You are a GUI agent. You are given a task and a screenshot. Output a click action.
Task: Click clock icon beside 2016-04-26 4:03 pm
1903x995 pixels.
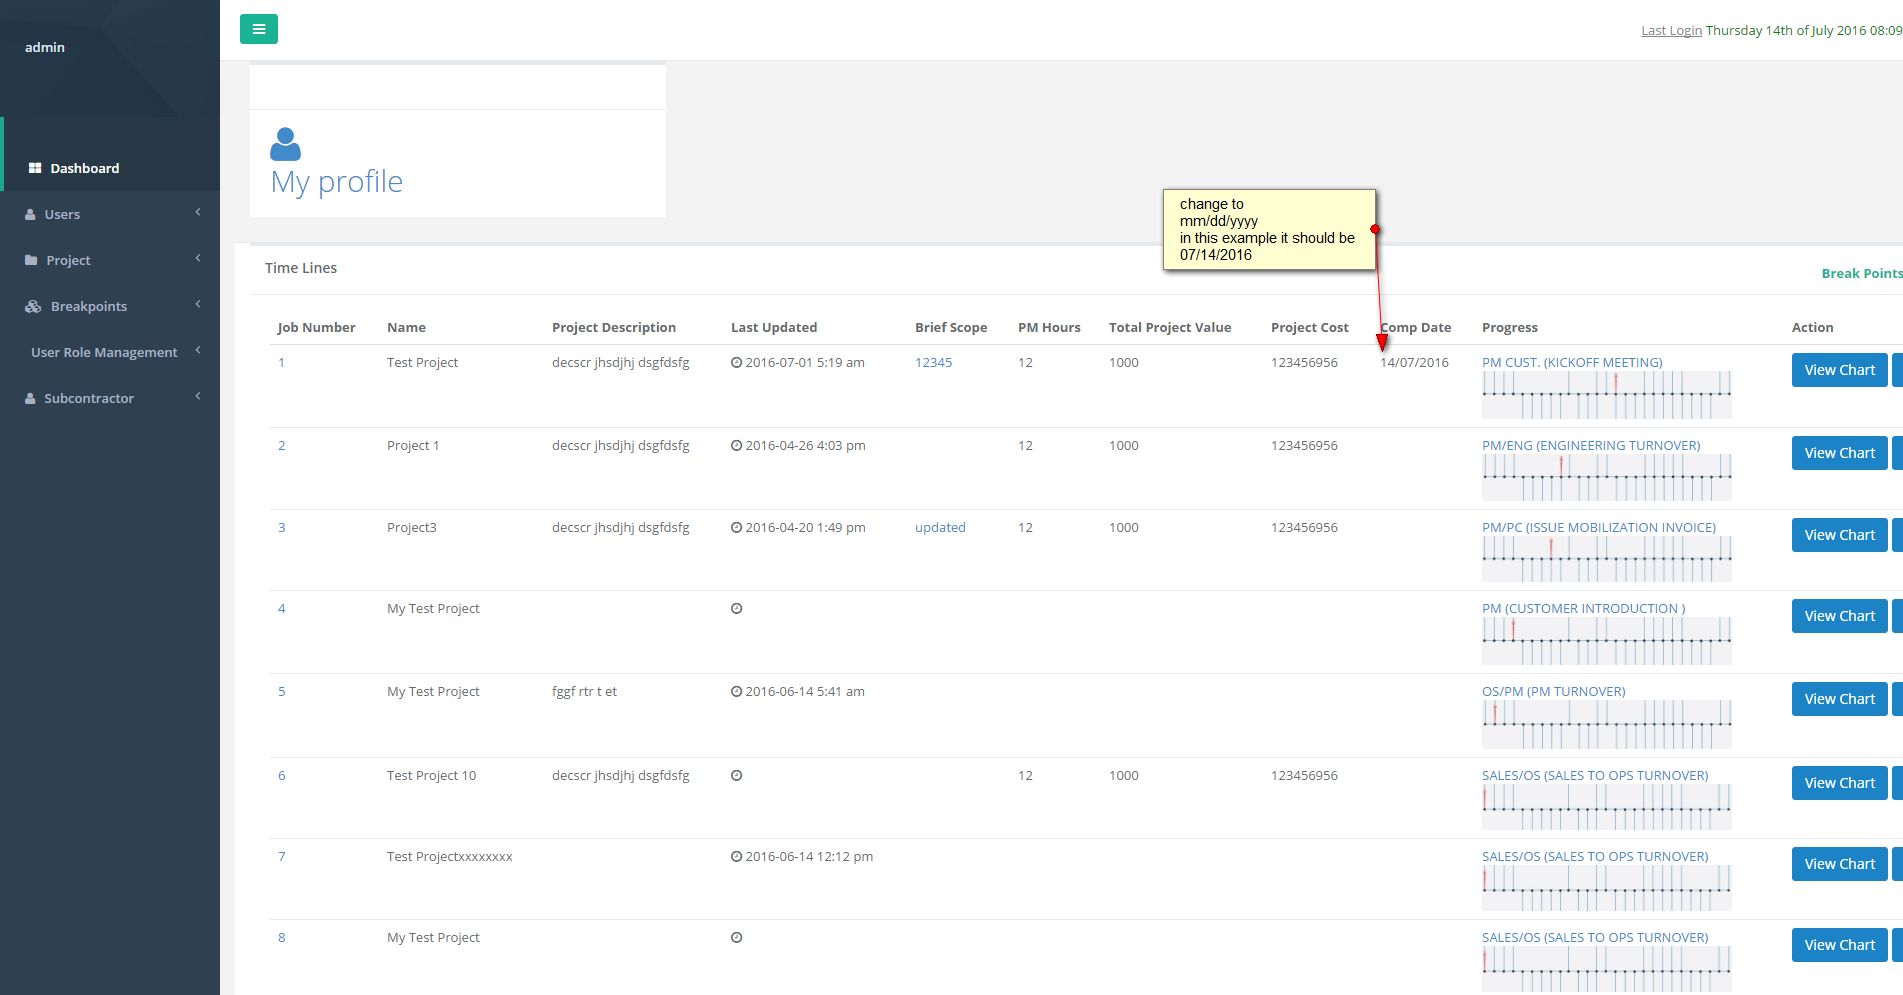coord(736,446)
